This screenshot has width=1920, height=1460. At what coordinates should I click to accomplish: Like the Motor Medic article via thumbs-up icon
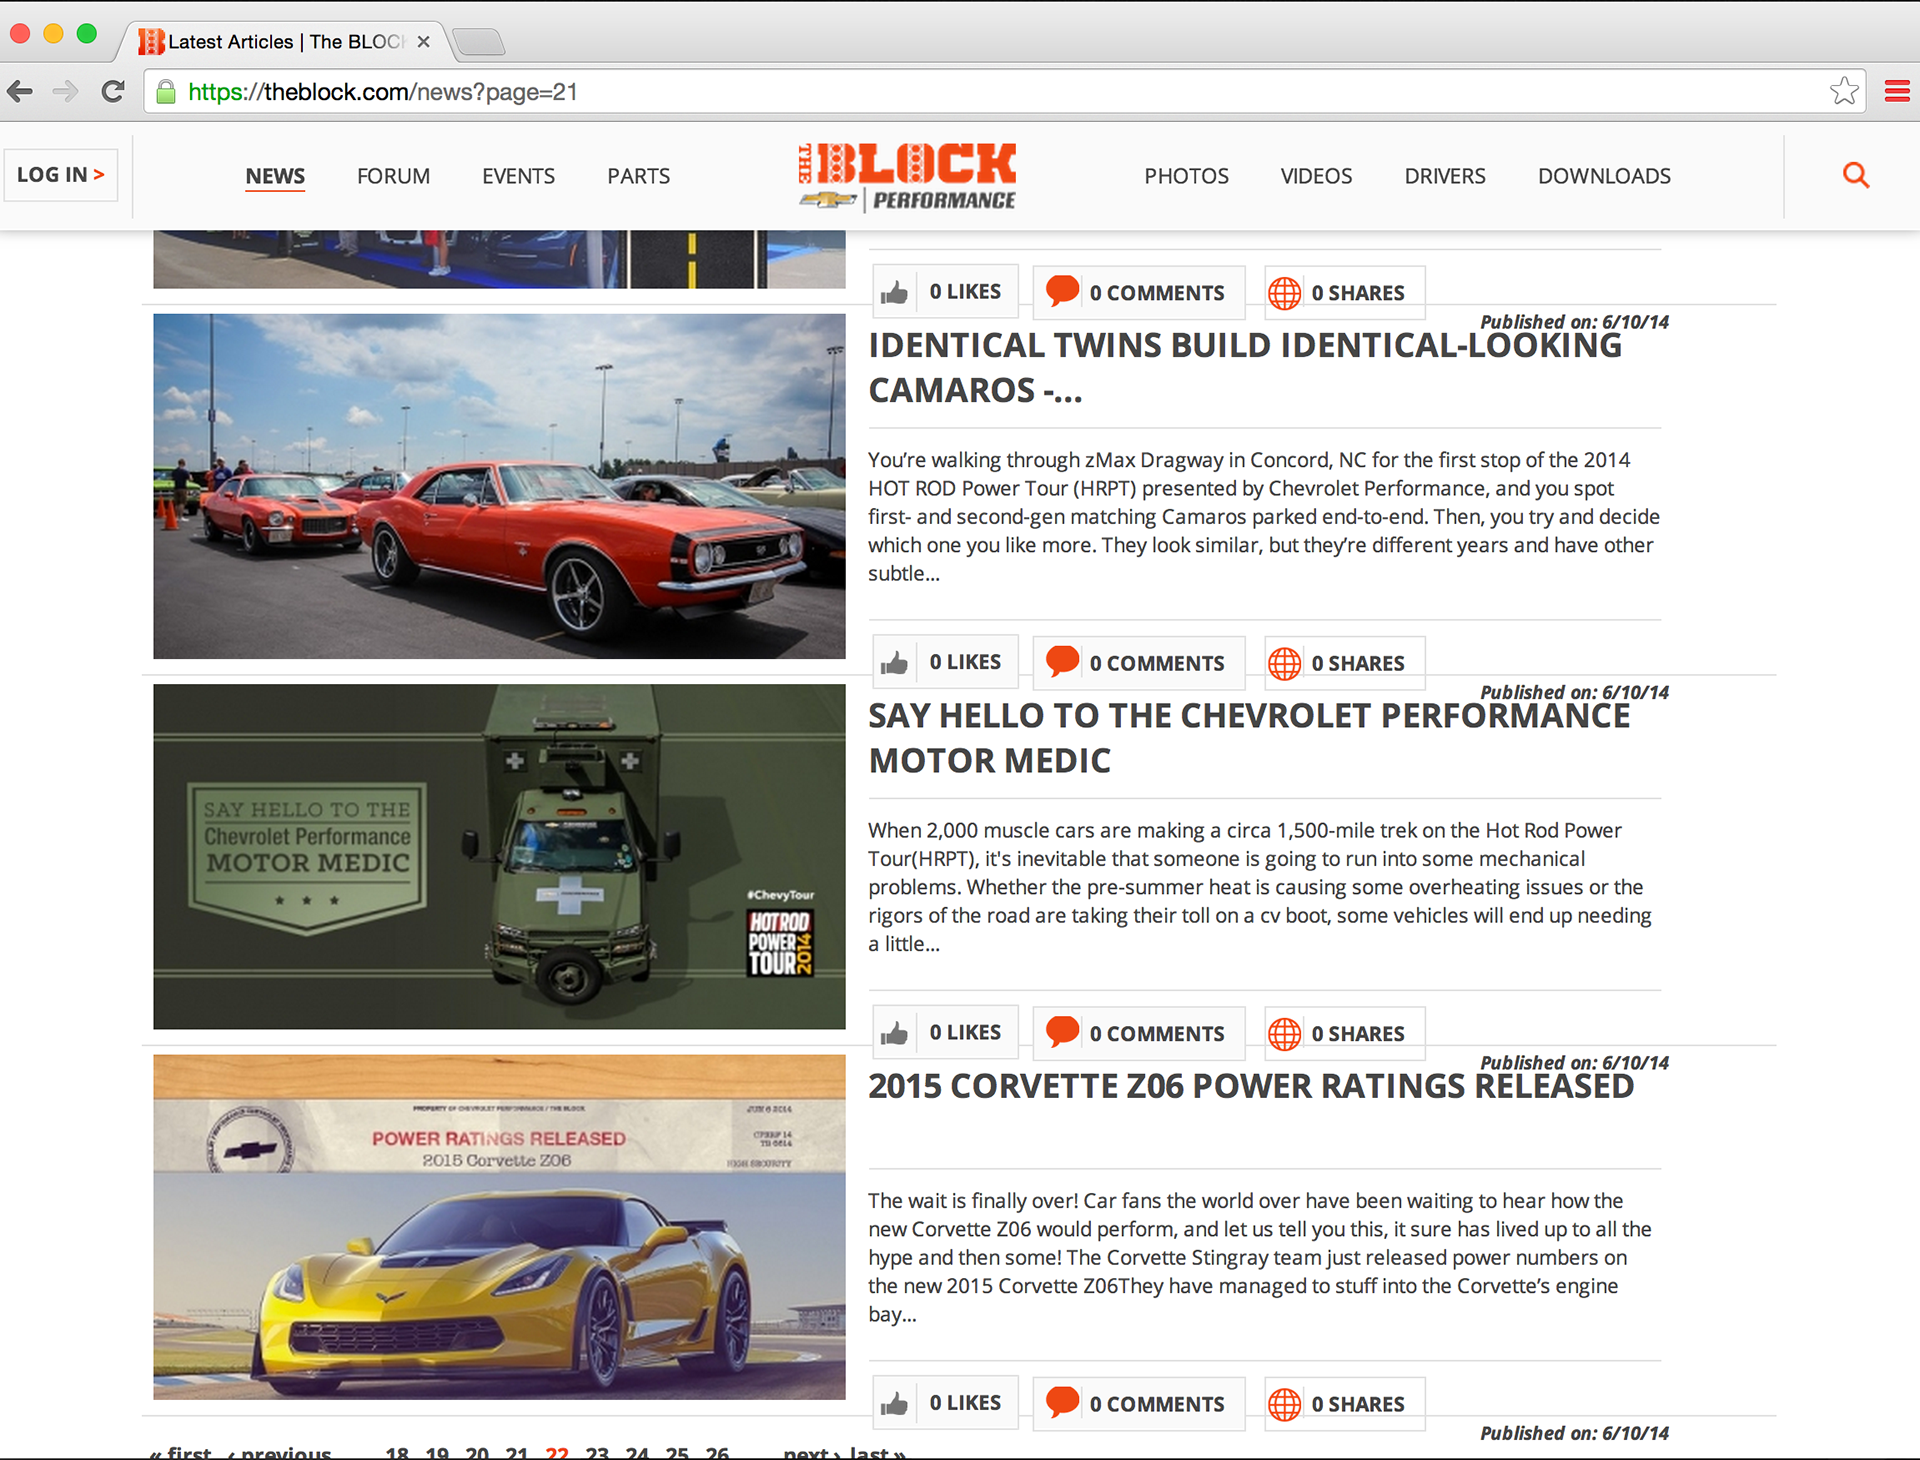894,1033
